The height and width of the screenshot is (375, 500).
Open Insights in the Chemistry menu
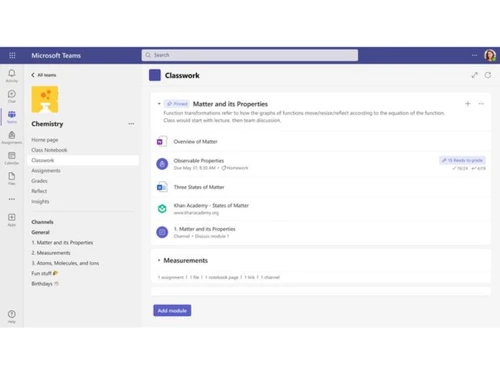(x=40, y=201)
